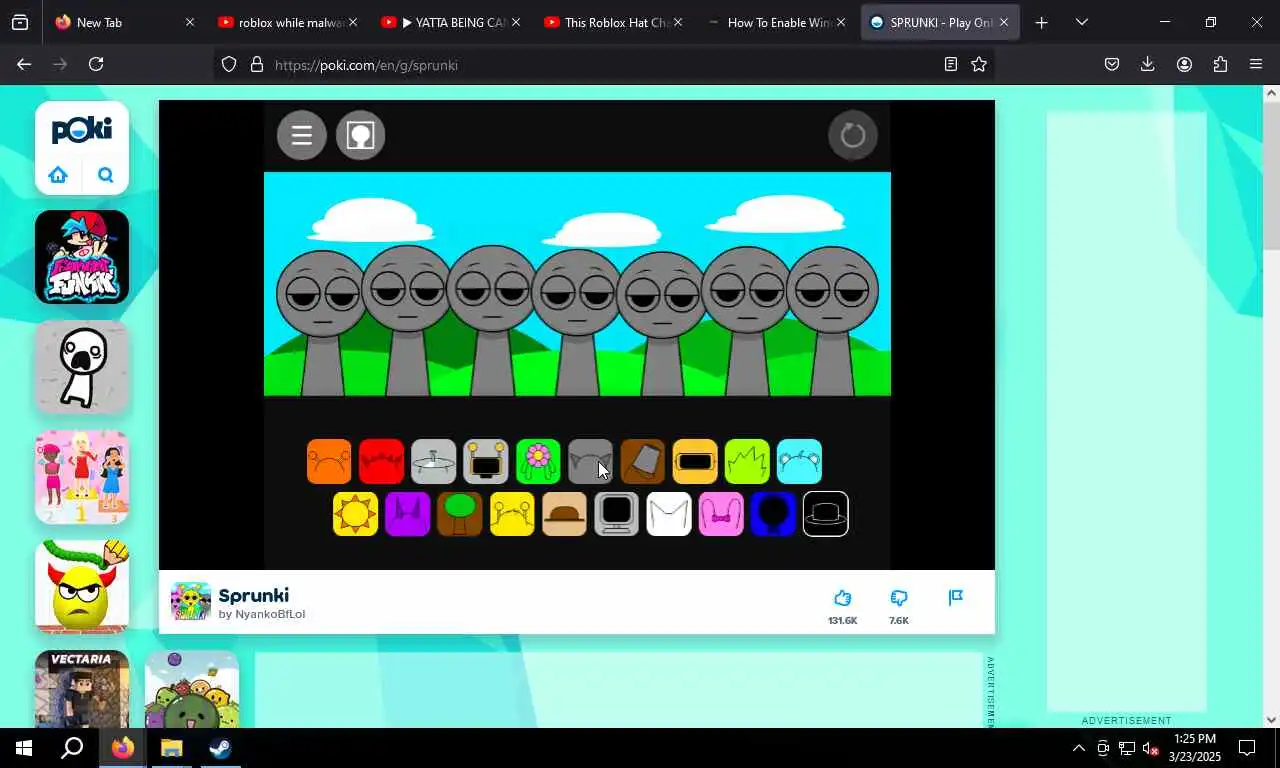Viewport: 1280px width, 768px height.
Task: Select the red Sprunki character icon
Action: [381, 462]
